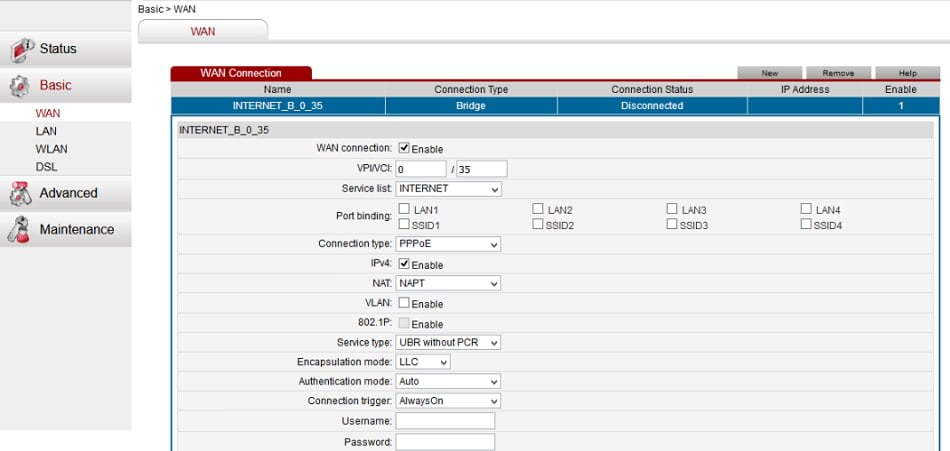950x451 pixels.
Task: Go to the LAN submenu item
Action: pyautogui.click(x=46, y=131)
